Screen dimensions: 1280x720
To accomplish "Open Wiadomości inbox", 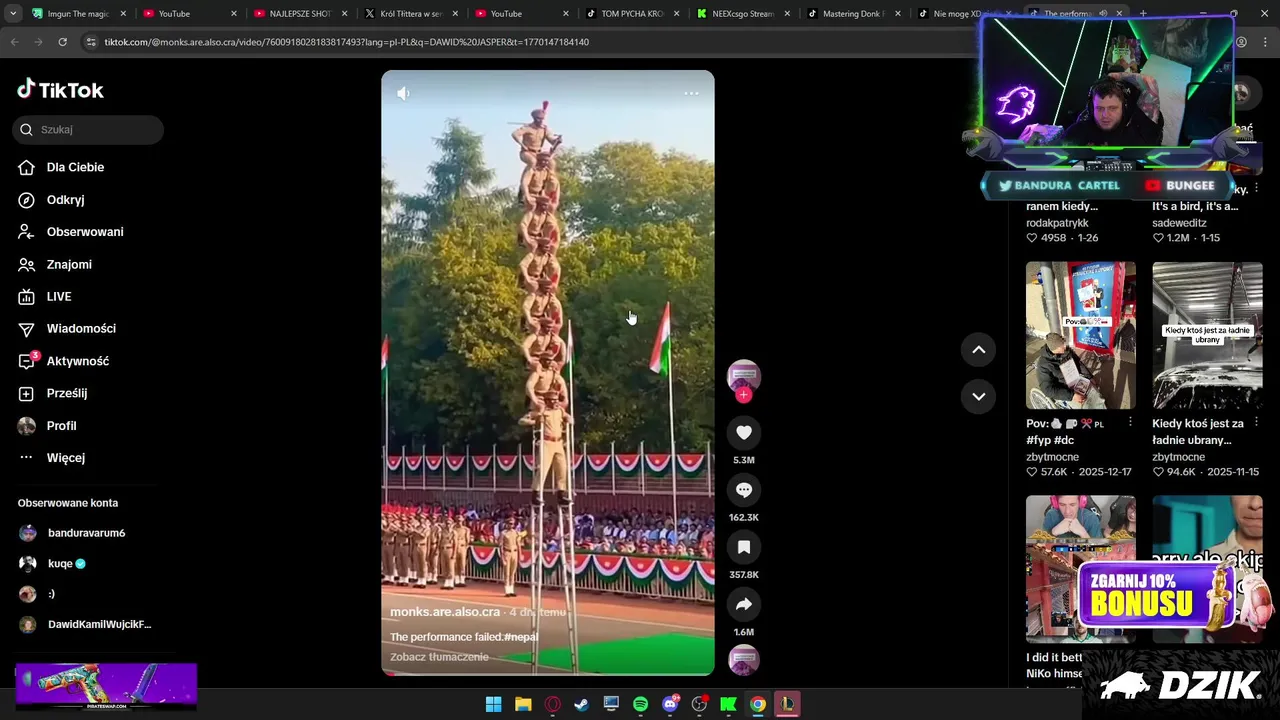I will tap(67, 329).
